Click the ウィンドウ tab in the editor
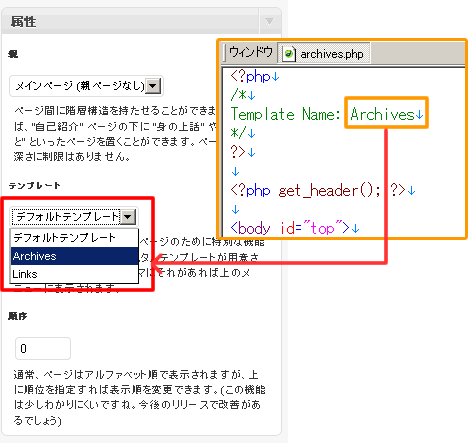This screenshot has width=468, height=443. pos(251,52)
